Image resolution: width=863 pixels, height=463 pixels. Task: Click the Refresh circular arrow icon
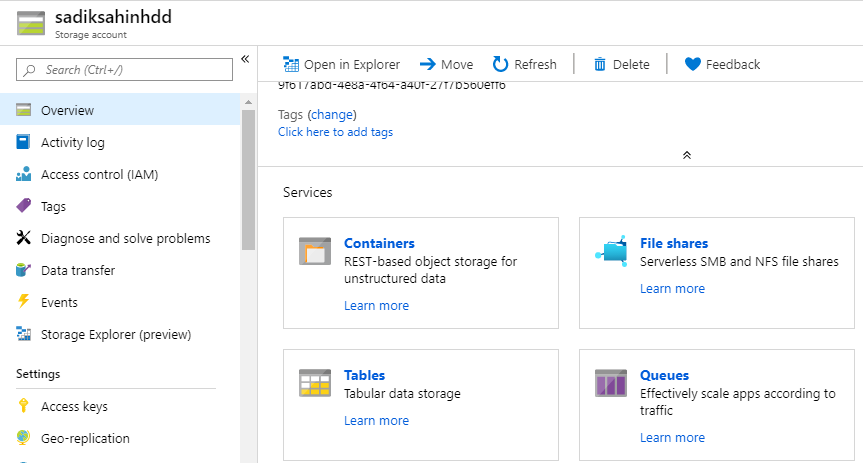[500, 64]
